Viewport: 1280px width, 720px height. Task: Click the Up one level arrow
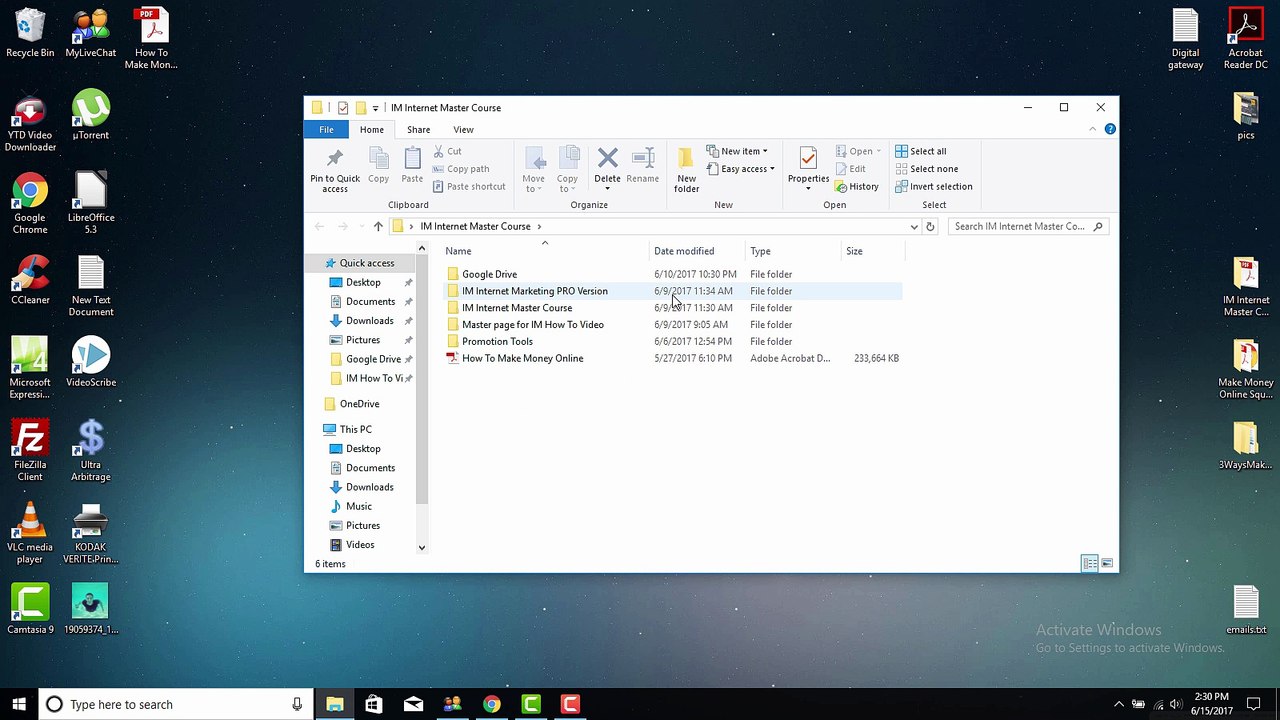[378, 226]
